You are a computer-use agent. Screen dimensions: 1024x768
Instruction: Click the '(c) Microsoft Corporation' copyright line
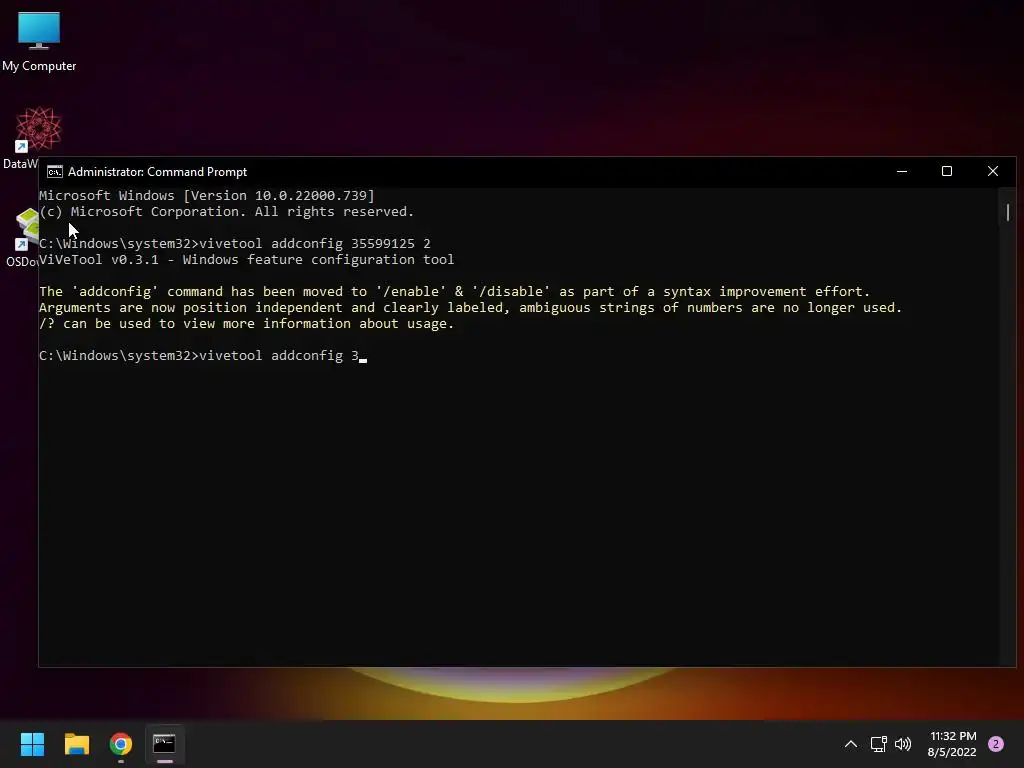pos(226,212)
